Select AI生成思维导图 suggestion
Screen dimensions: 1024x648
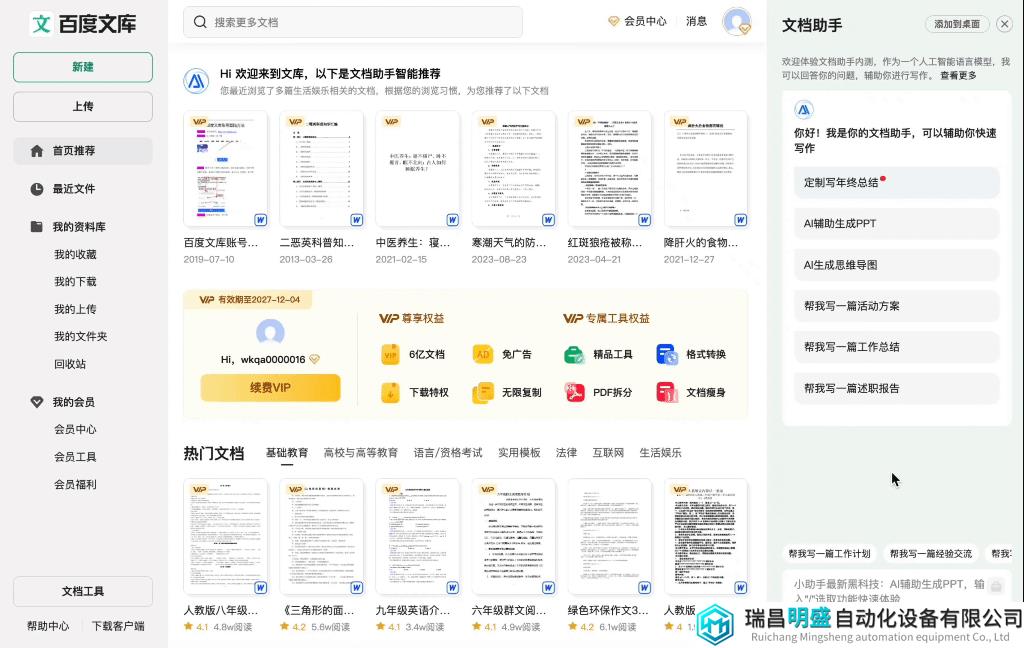pos(897,265)
